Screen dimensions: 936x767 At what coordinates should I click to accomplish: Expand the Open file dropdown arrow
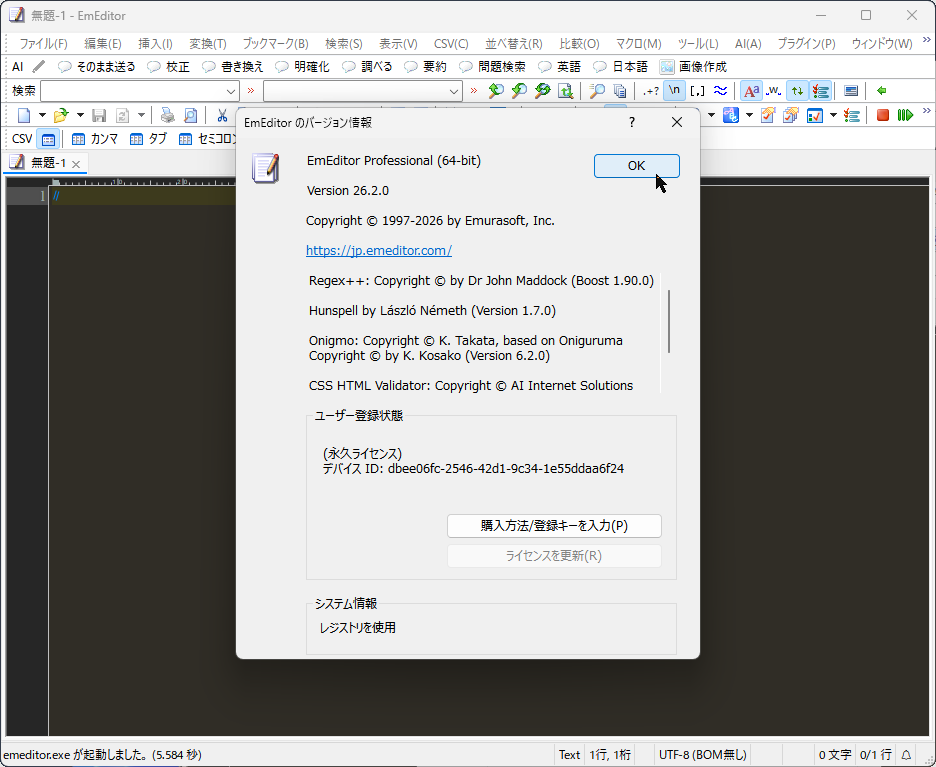click(80, 115)
